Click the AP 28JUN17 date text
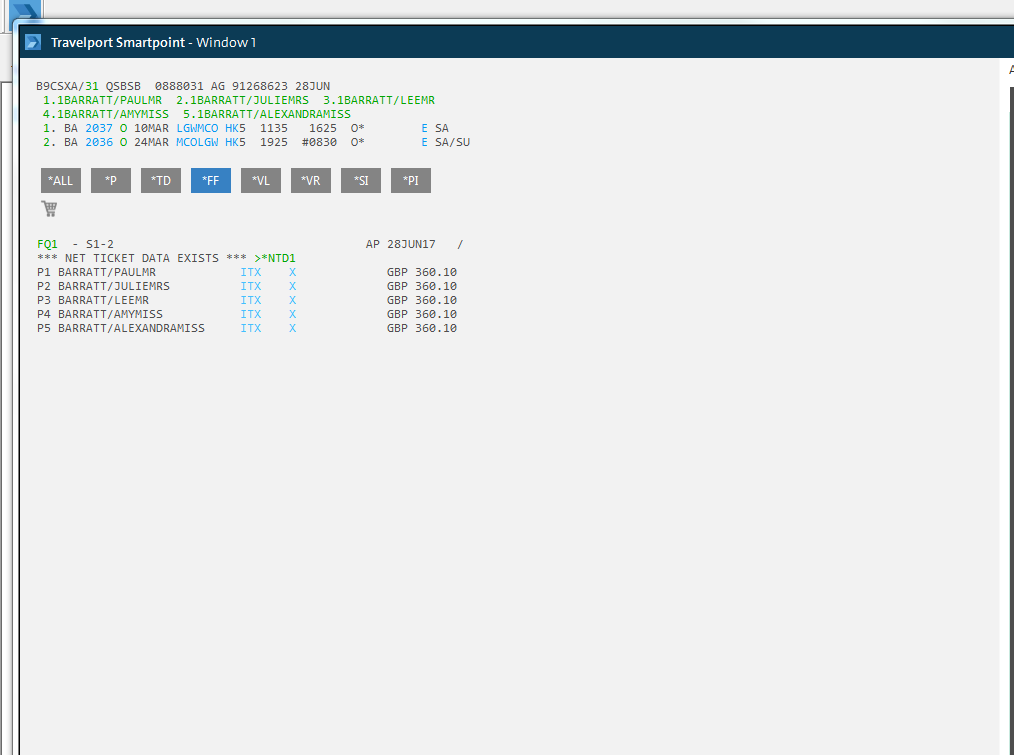The image size is (1014, 755). point(401,244)
